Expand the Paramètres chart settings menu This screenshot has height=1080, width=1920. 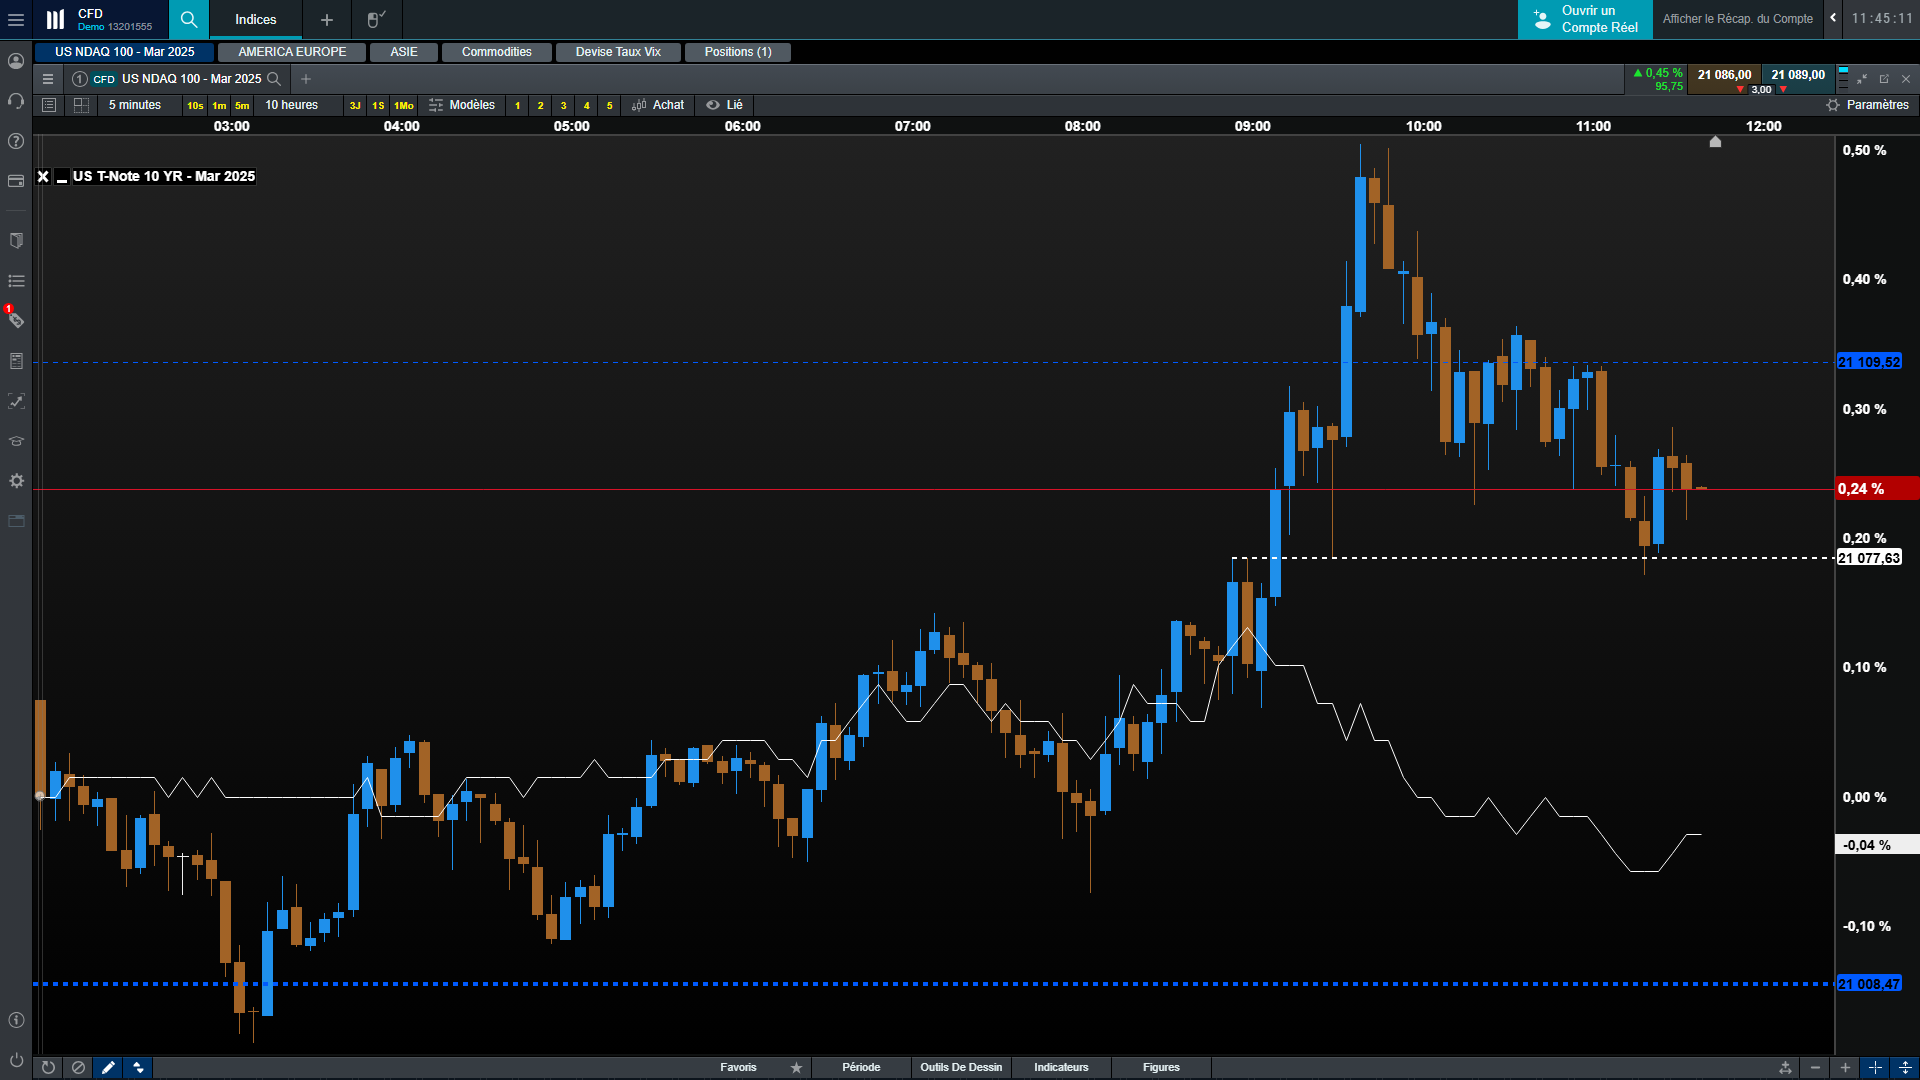1867,105
